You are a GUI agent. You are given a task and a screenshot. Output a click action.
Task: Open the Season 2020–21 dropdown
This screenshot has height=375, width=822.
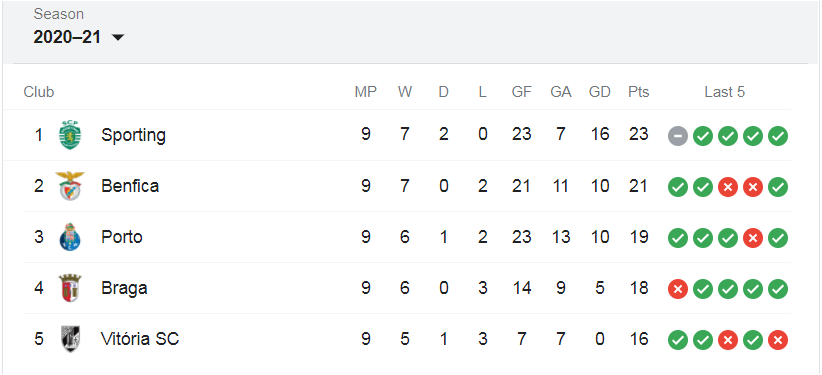pos(79,37)
